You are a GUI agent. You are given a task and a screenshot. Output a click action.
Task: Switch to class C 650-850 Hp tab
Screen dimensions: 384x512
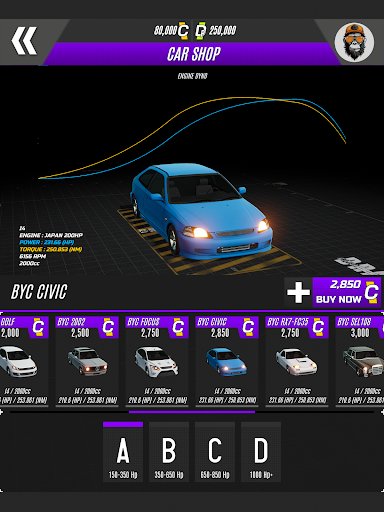tap(215, 452)
